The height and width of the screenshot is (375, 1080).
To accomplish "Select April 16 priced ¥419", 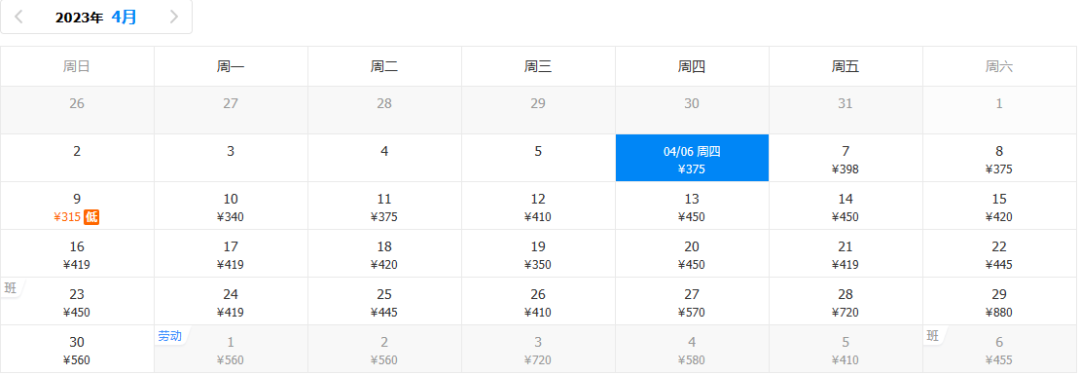I will [77, 253].
